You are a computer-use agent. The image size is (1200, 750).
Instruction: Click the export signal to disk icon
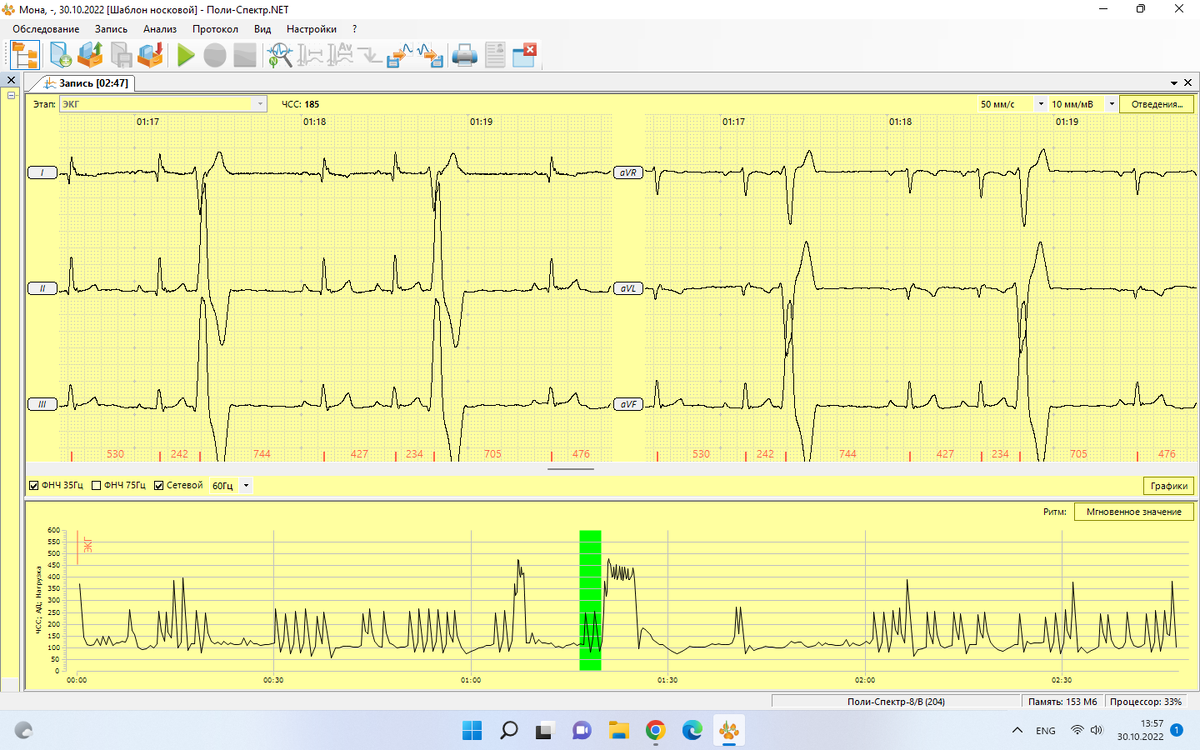click(400, 55)
